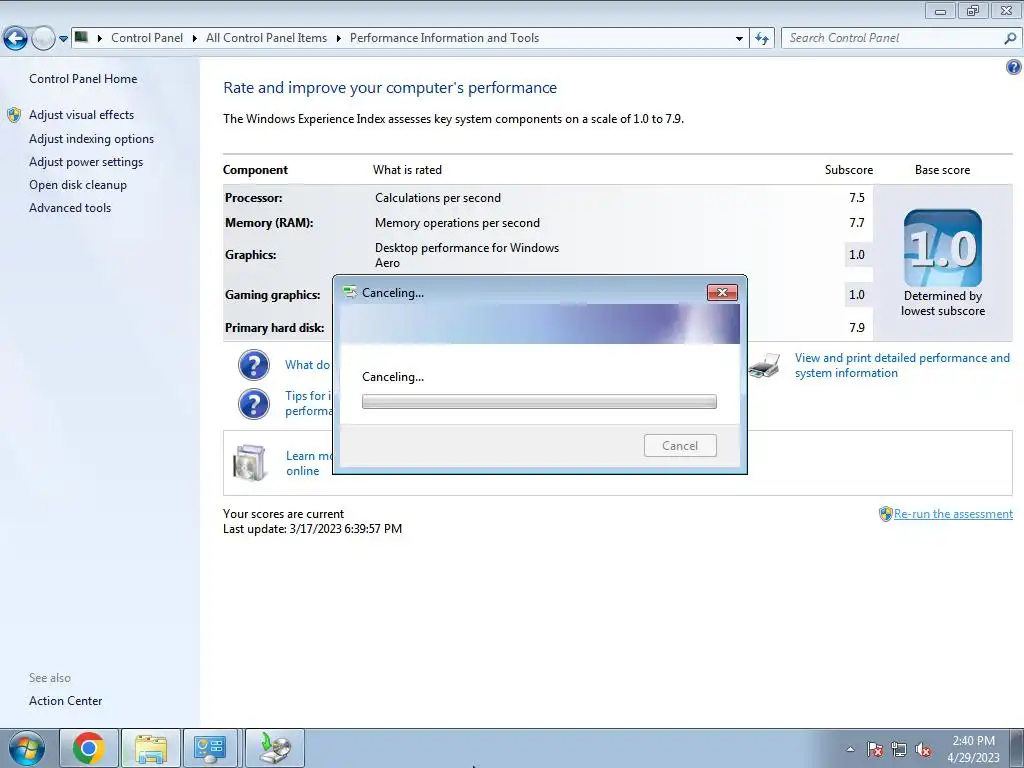Click the Memory (RAM): row label
Viewport: 1024px width, 768px height.
[x=269, y=223]
